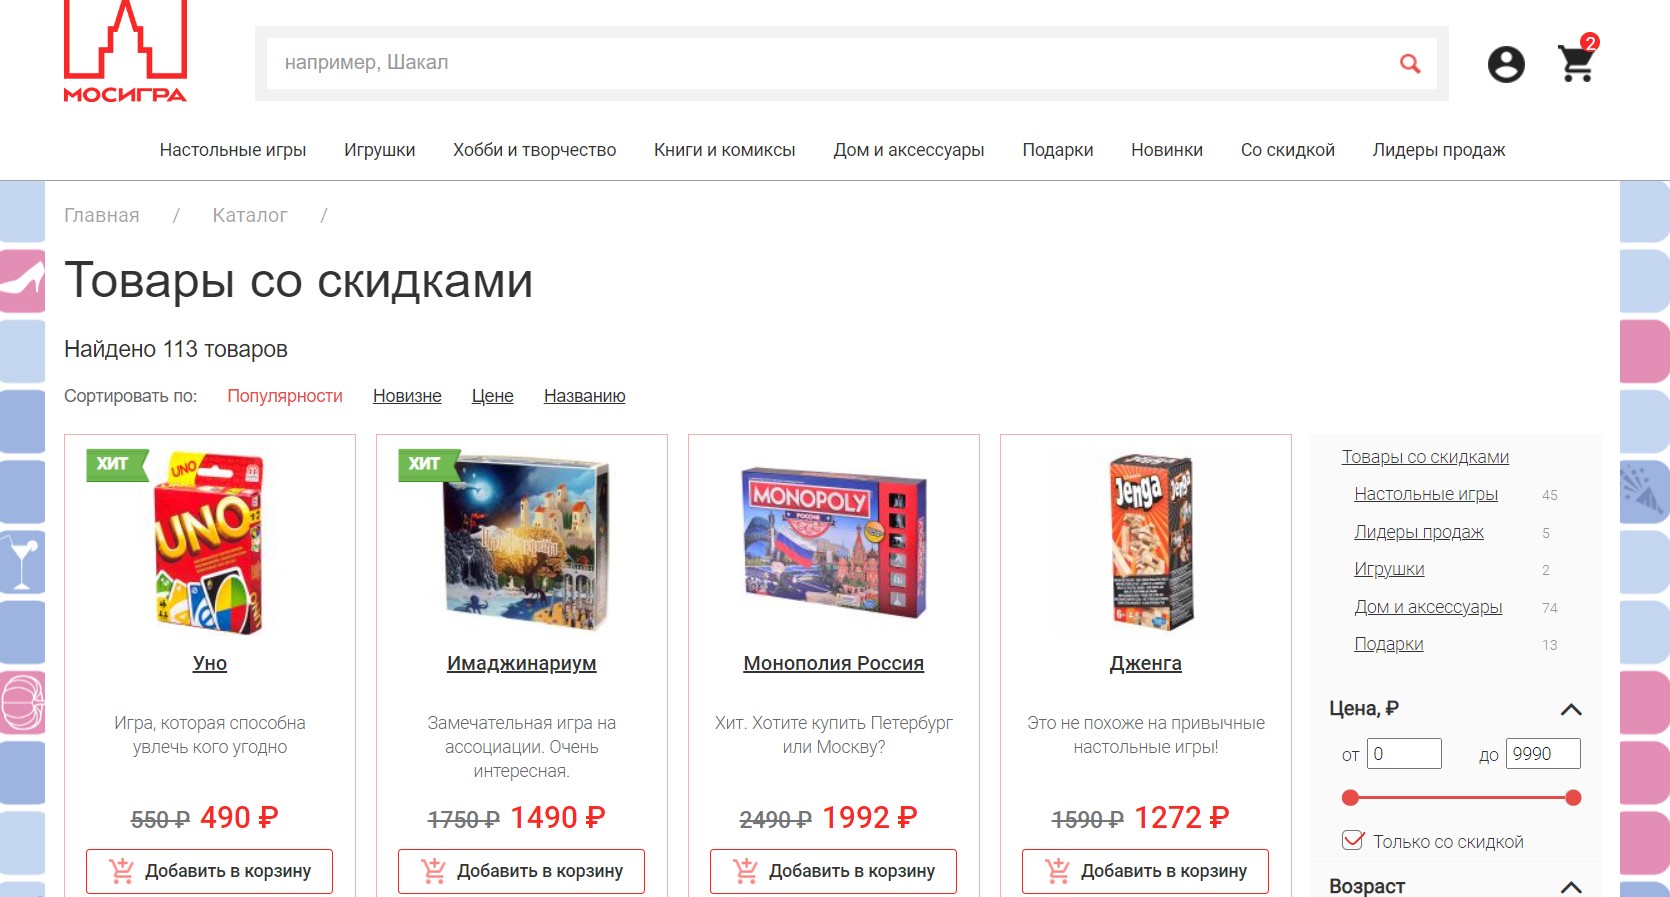Click the pumpkin side icon
1670x897 pixels.
(22, 702)
